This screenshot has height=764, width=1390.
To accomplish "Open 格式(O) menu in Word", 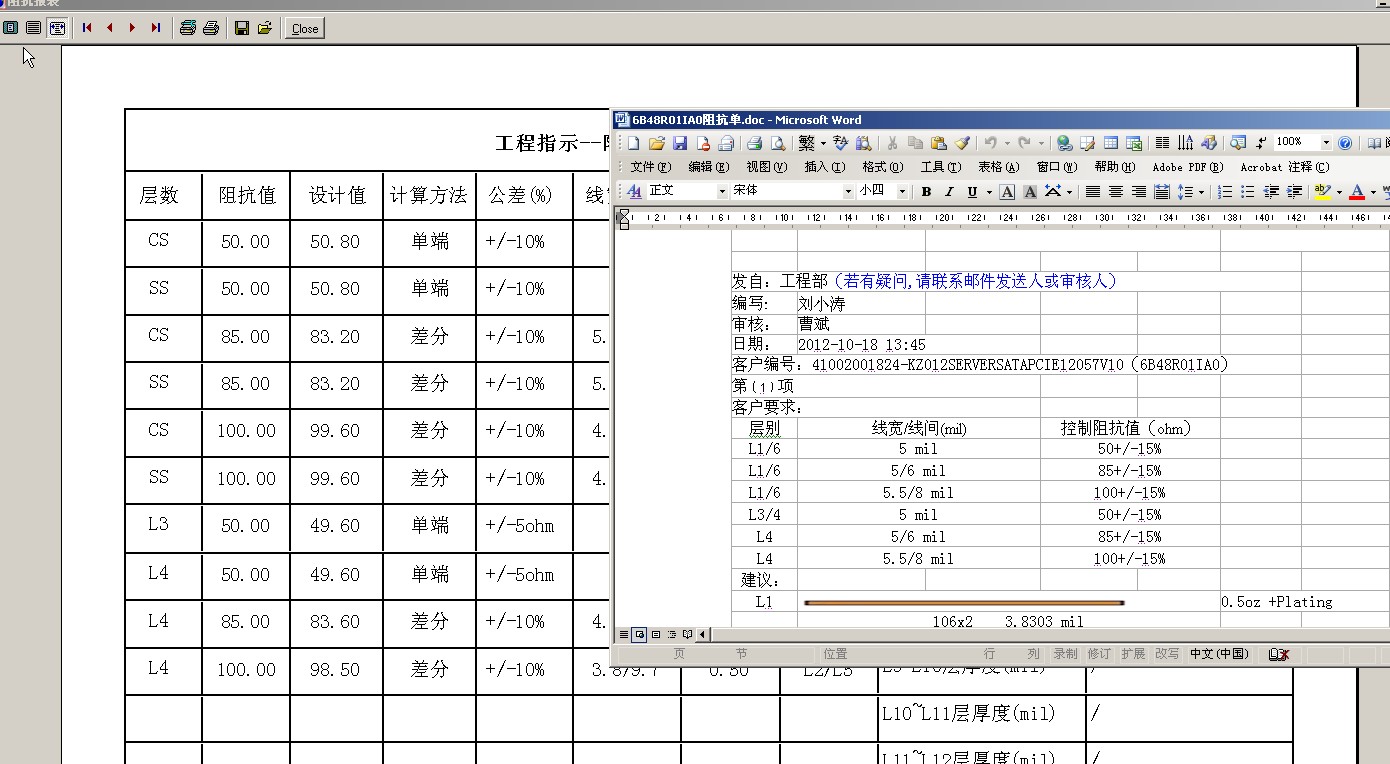I will [883, 167].
